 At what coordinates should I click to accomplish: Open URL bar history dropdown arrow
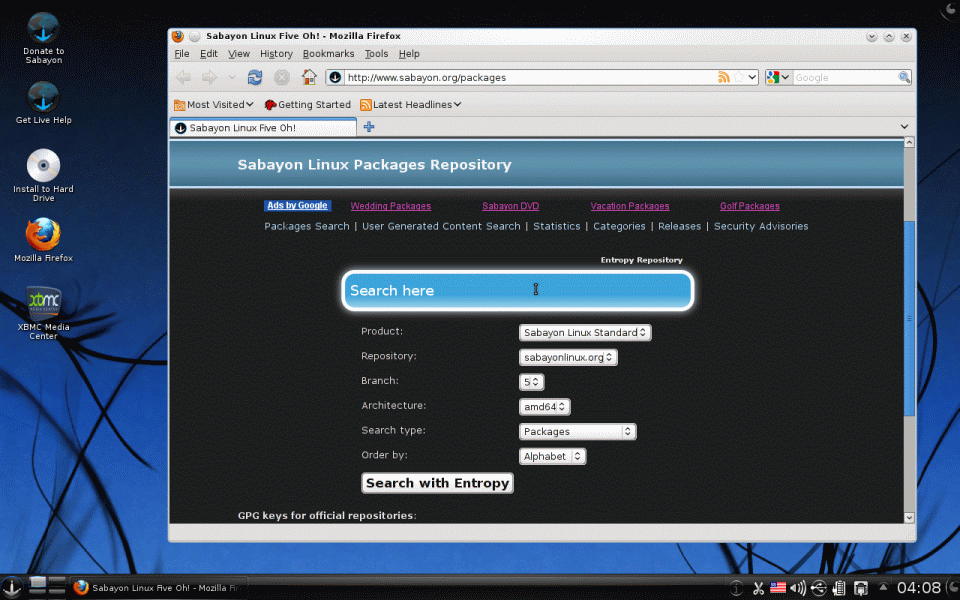(x=752, y=77)
